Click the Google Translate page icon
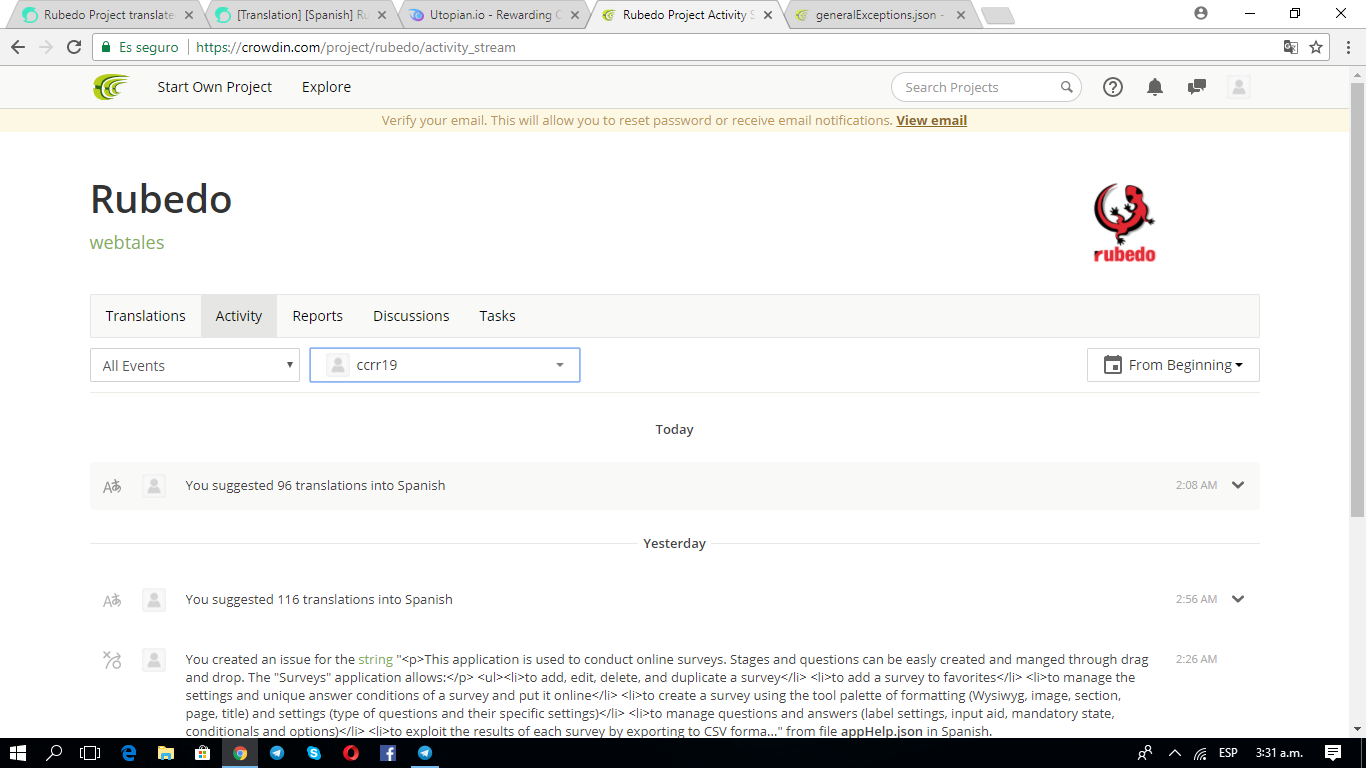The image size is (1366, 768). click(1291, 47)
